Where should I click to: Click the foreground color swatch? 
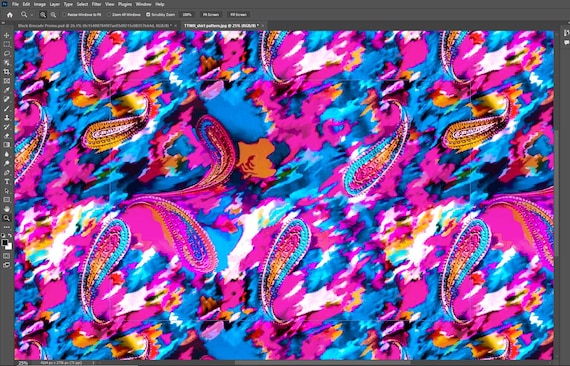click(5, 243)
